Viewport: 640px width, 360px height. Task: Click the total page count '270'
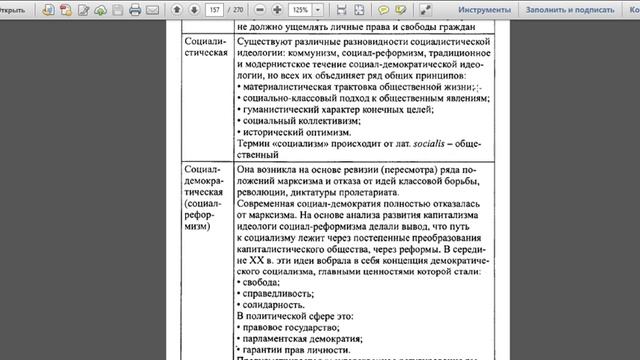(x=238, y=10)
